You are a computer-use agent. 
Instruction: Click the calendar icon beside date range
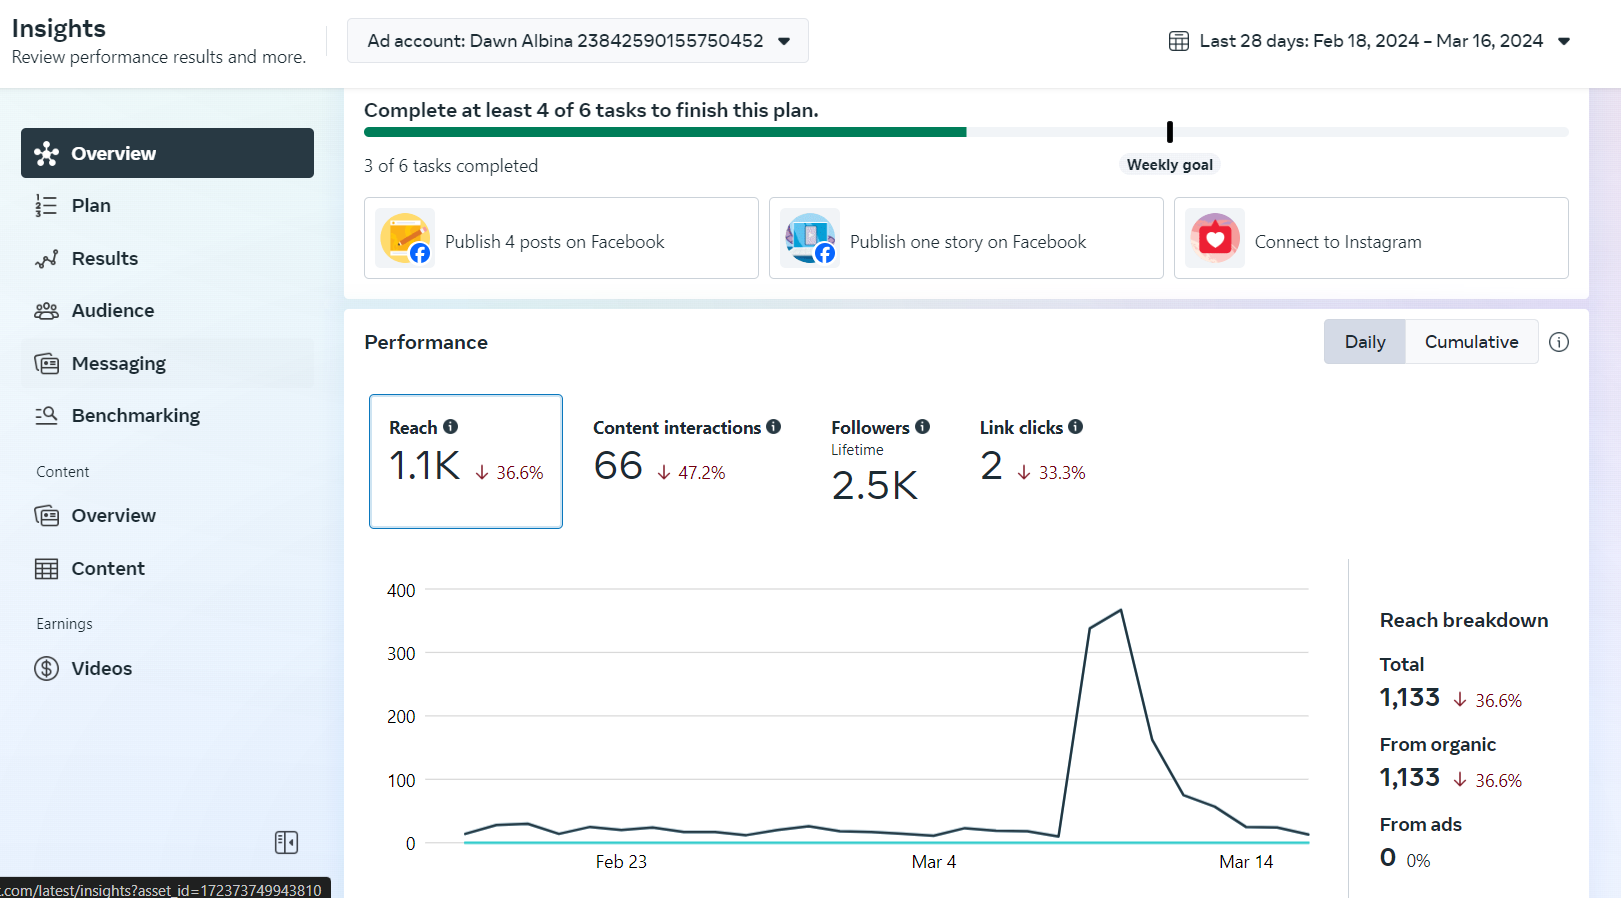1179,41
